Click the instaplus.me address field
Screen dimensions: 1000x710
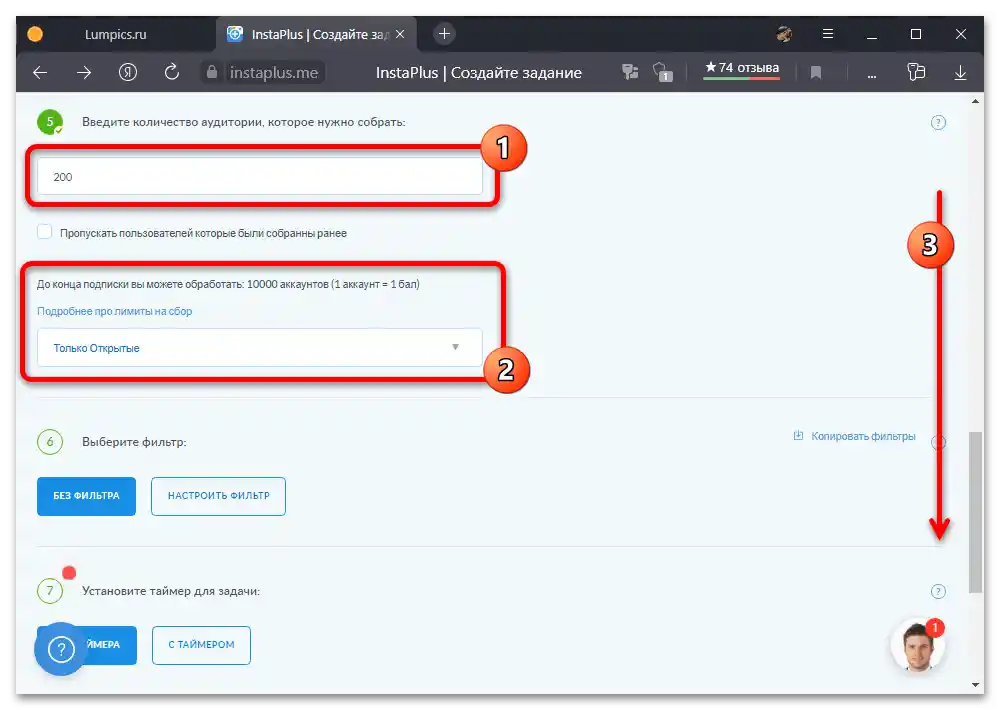274,73
